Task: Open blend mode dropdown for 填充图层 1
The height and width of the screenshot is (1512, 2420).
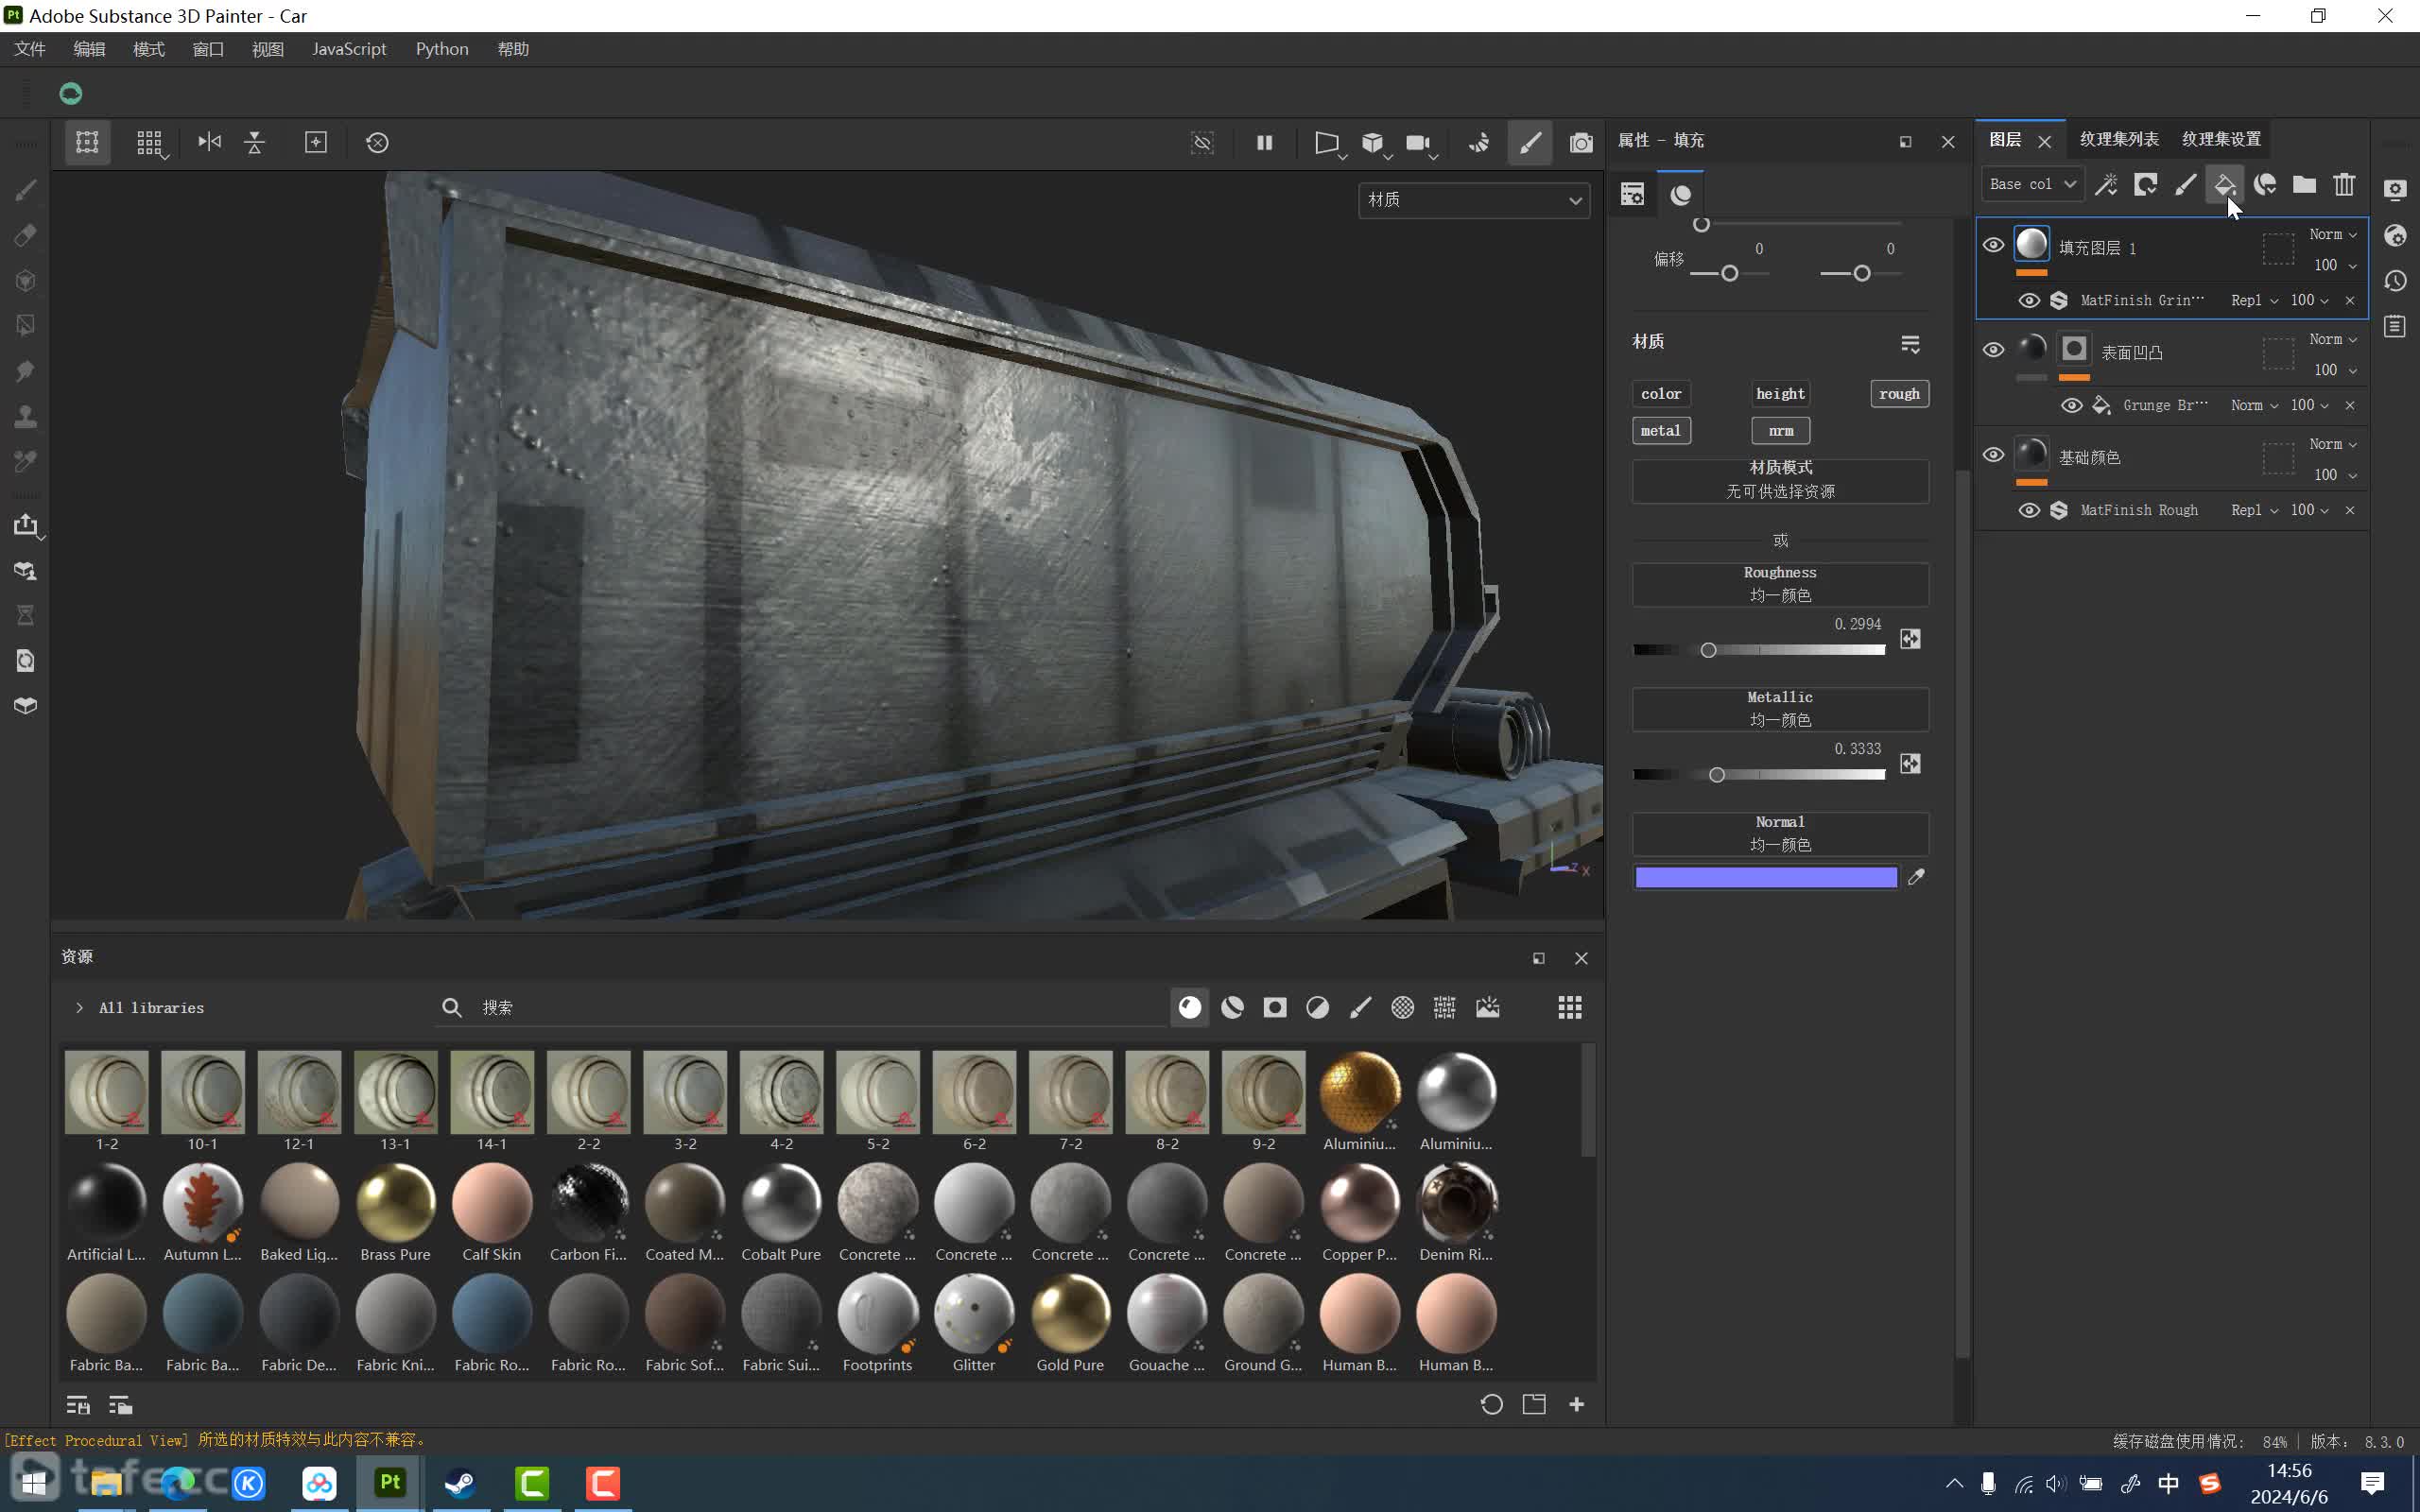Action: (2333, 234)
